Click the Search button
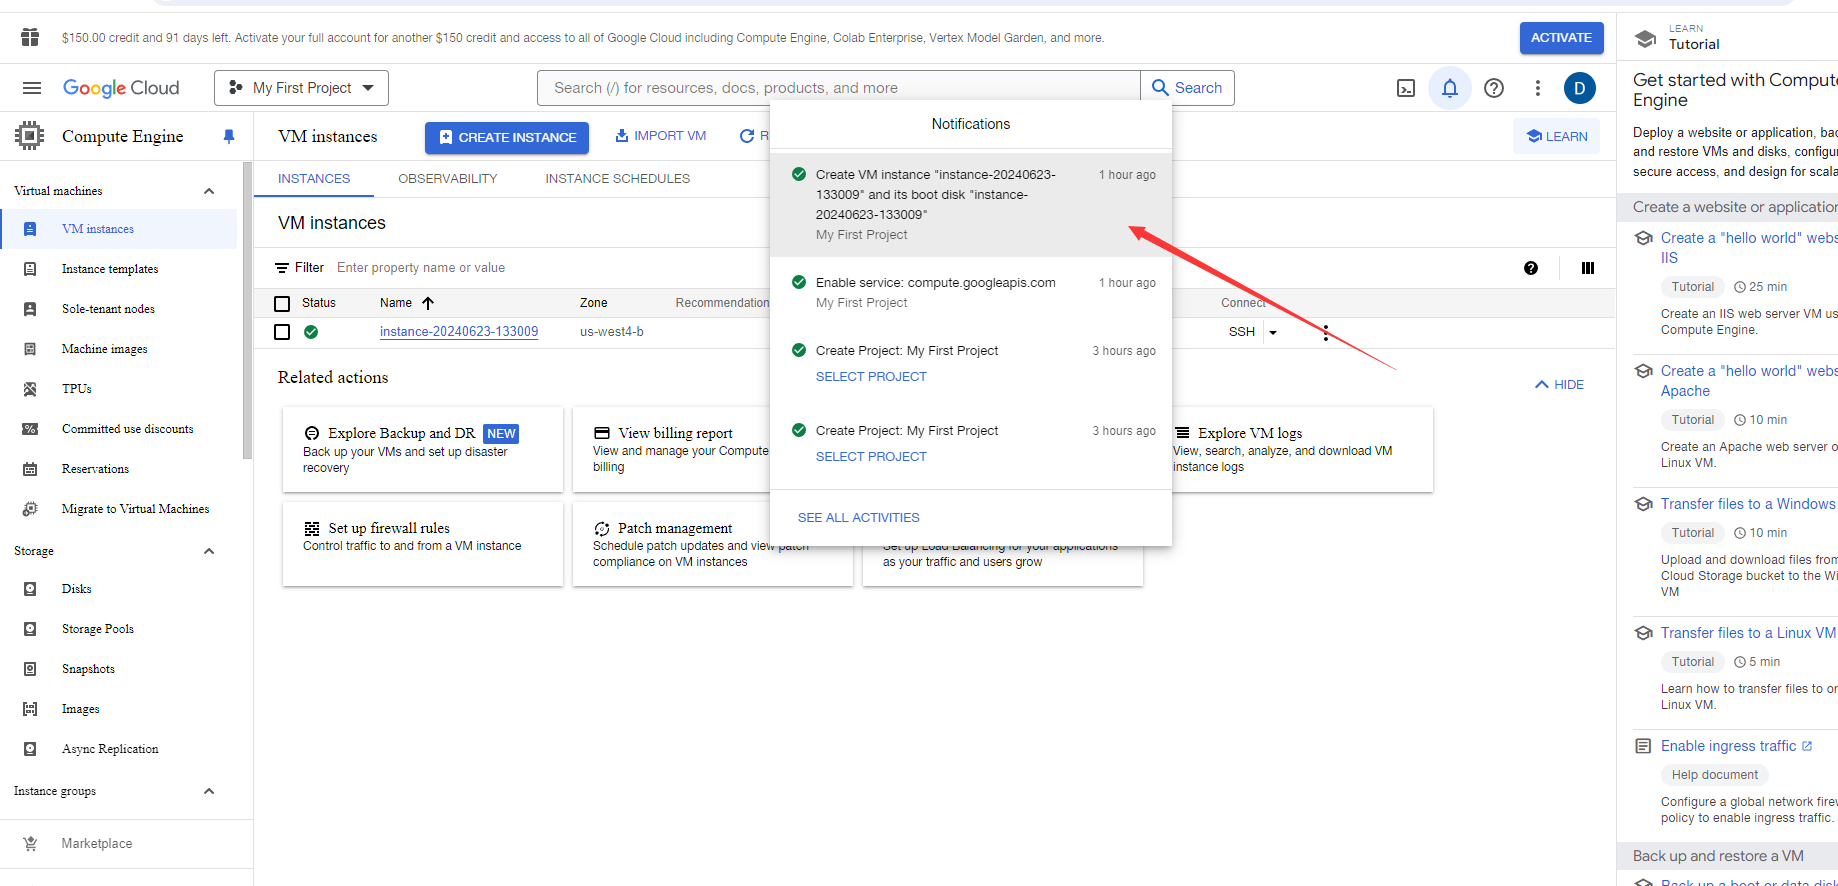Viewport: 1838px width, 886px height. (x=1188, y=88)
